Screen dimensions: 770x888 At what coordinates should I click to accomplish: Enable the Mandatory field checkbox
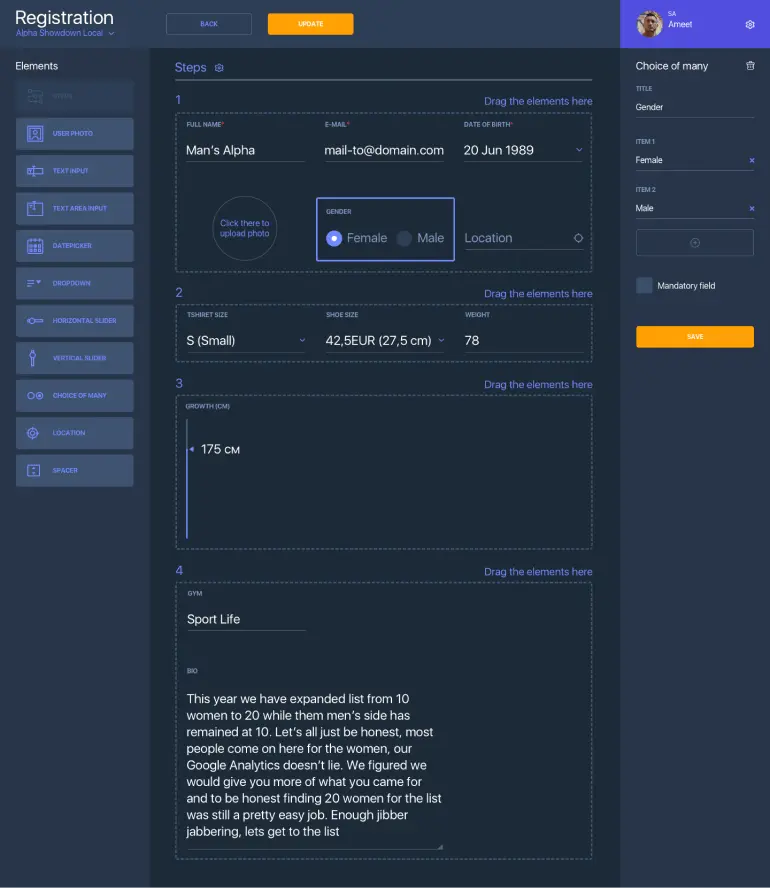645,286
